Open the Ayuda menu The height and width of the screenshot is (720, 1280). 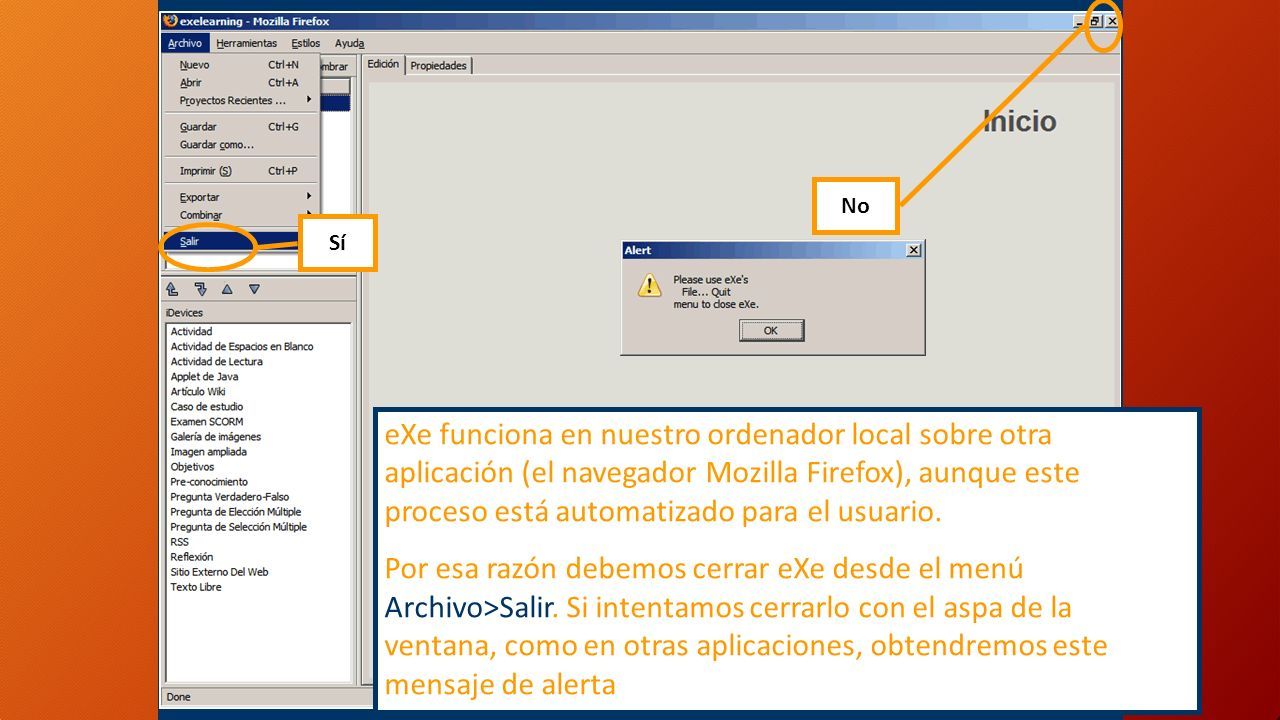(350, 43)
